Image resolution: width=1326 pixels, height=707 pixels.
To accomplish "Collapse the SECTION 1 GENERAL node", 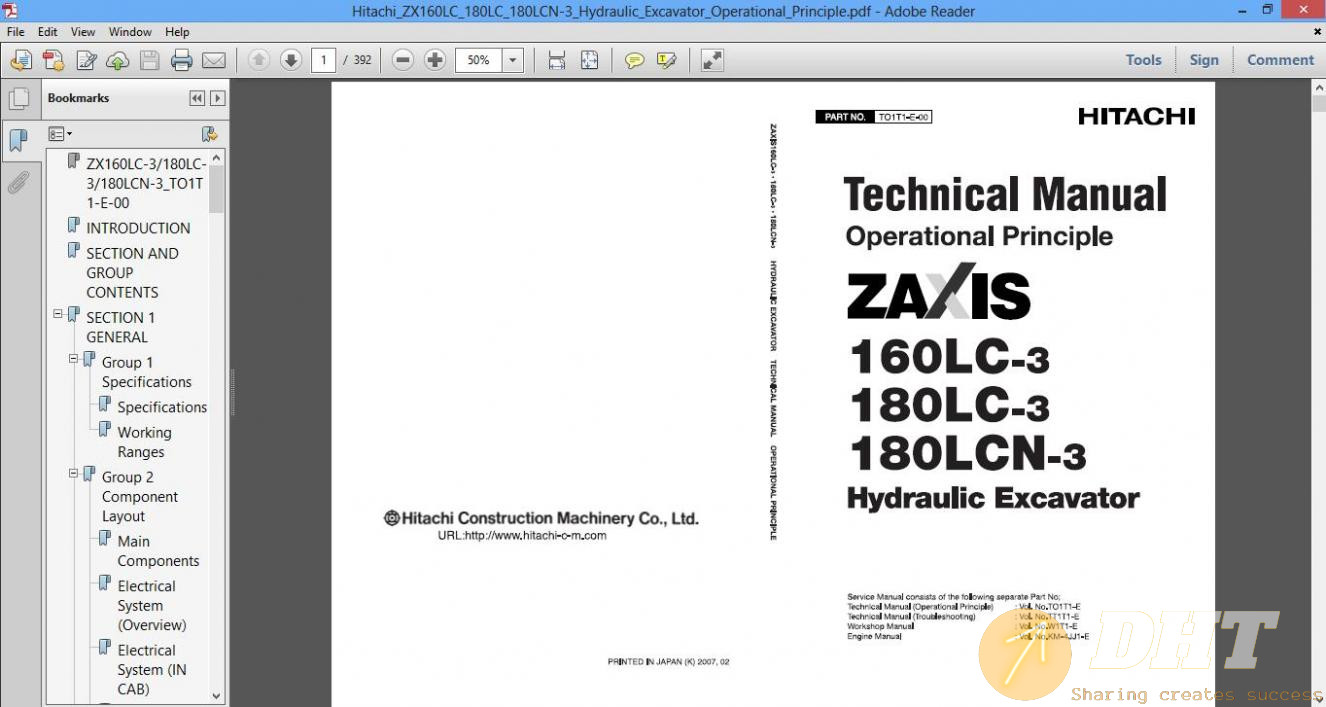I will tap(58, 314).
